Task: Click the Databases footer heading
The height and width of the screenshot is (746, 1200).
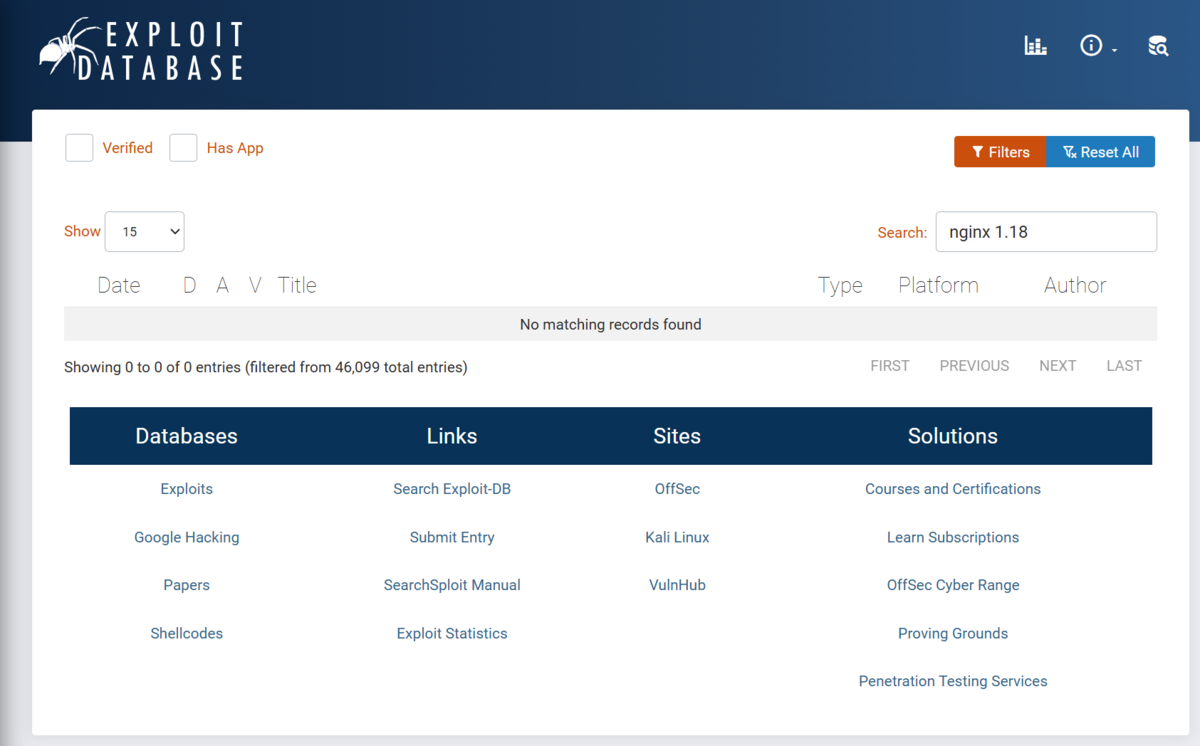Action: coord(186,436)
